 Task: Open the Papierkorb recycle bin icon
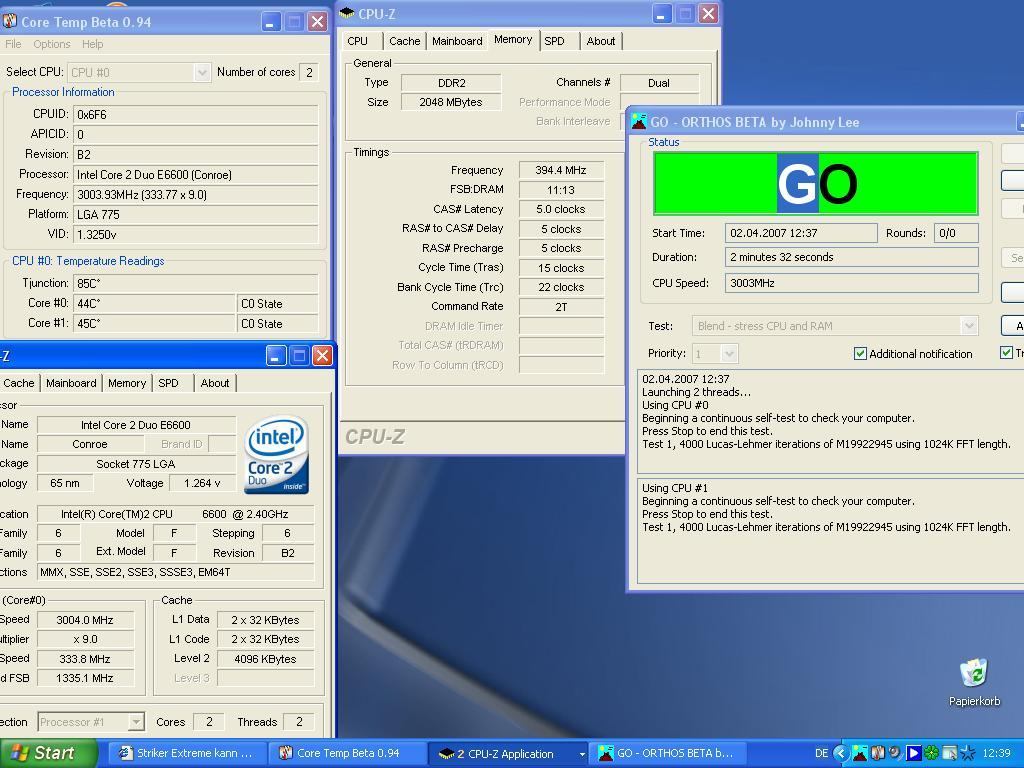[x=974, y=682]
